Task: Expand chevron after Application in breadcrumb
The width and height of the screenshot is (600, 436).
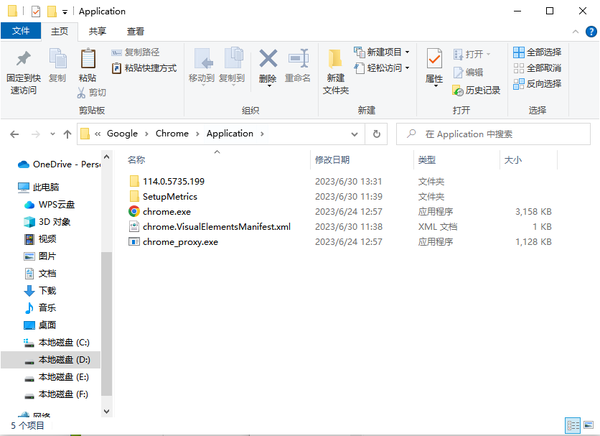Action: tap(262, 134)
